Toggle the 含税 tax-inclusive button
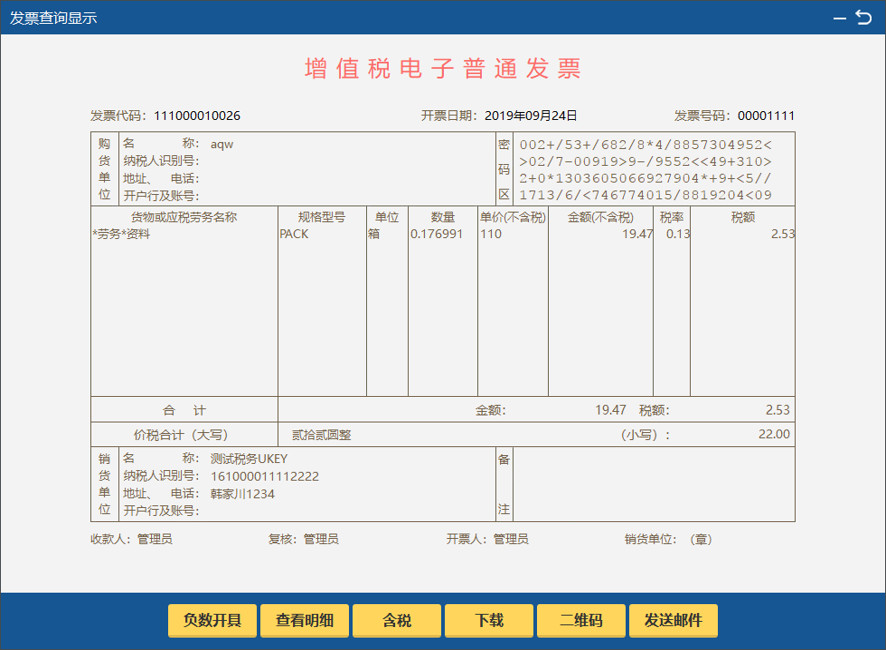This screenshot has width=886, height=650. coord(397,621)
